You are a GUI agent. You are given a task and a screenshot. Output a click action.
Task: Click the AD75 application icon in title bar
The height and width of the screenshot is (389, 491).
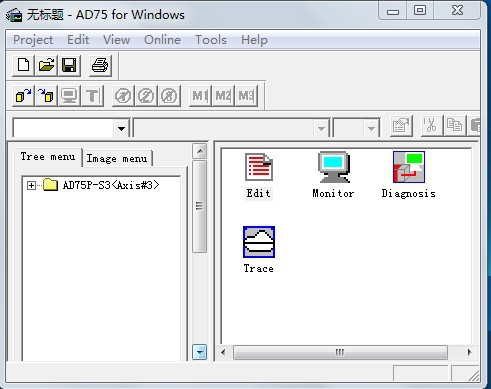pos(14,15)
